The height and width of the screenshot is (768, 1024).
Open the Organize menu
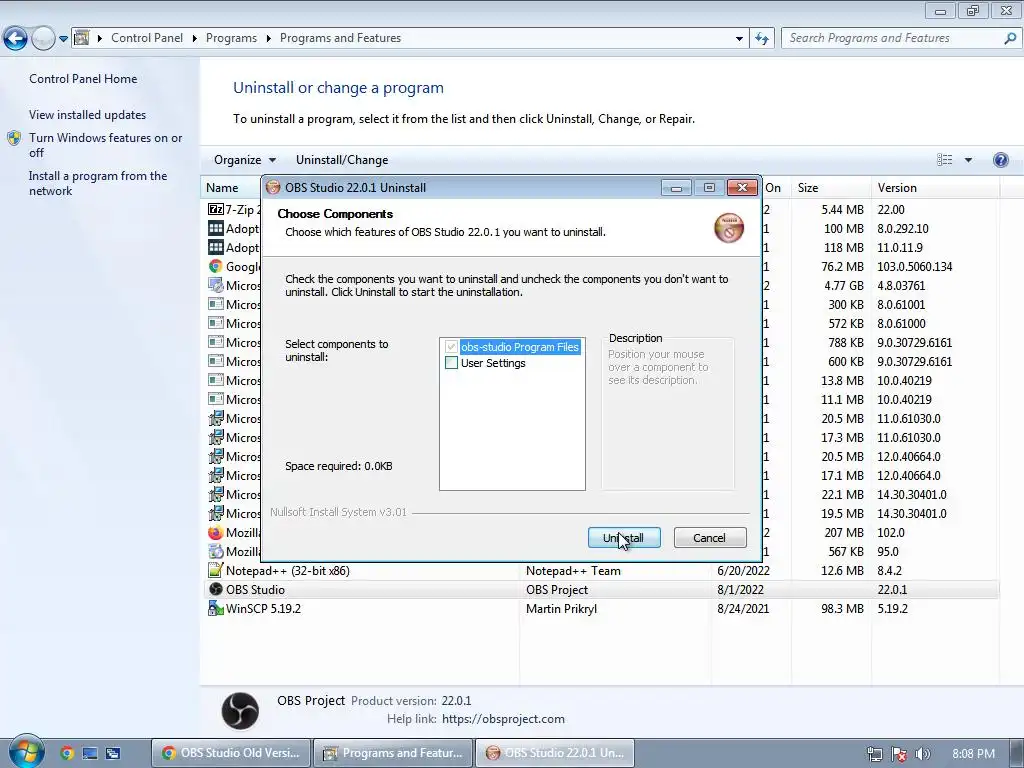tap(245, 160)
